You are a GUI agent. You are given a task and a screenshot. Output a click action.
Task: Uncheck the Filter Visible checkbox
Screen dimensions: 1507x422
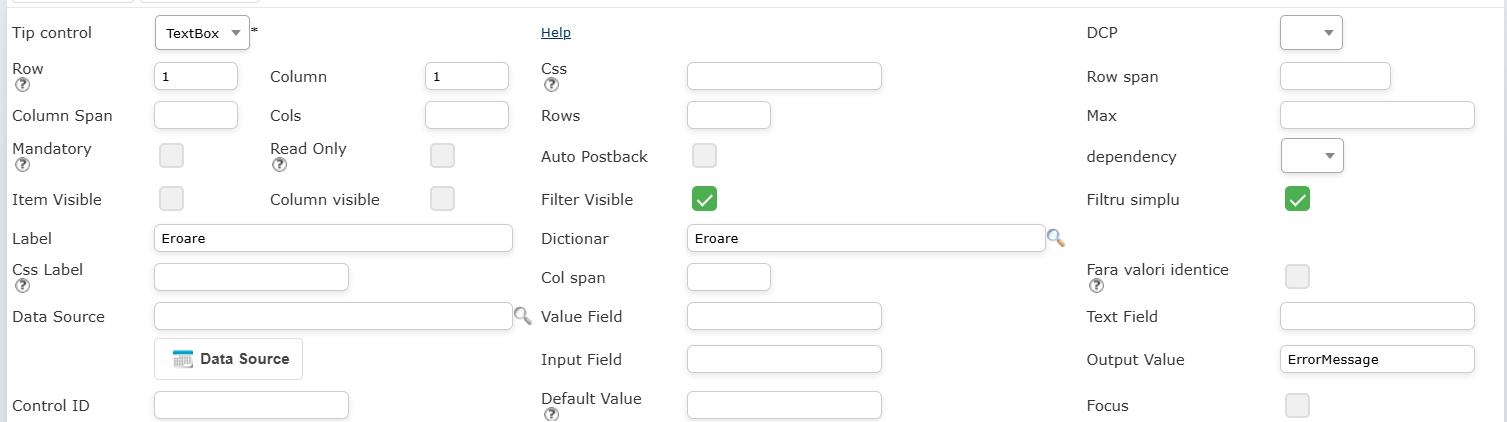704,199
